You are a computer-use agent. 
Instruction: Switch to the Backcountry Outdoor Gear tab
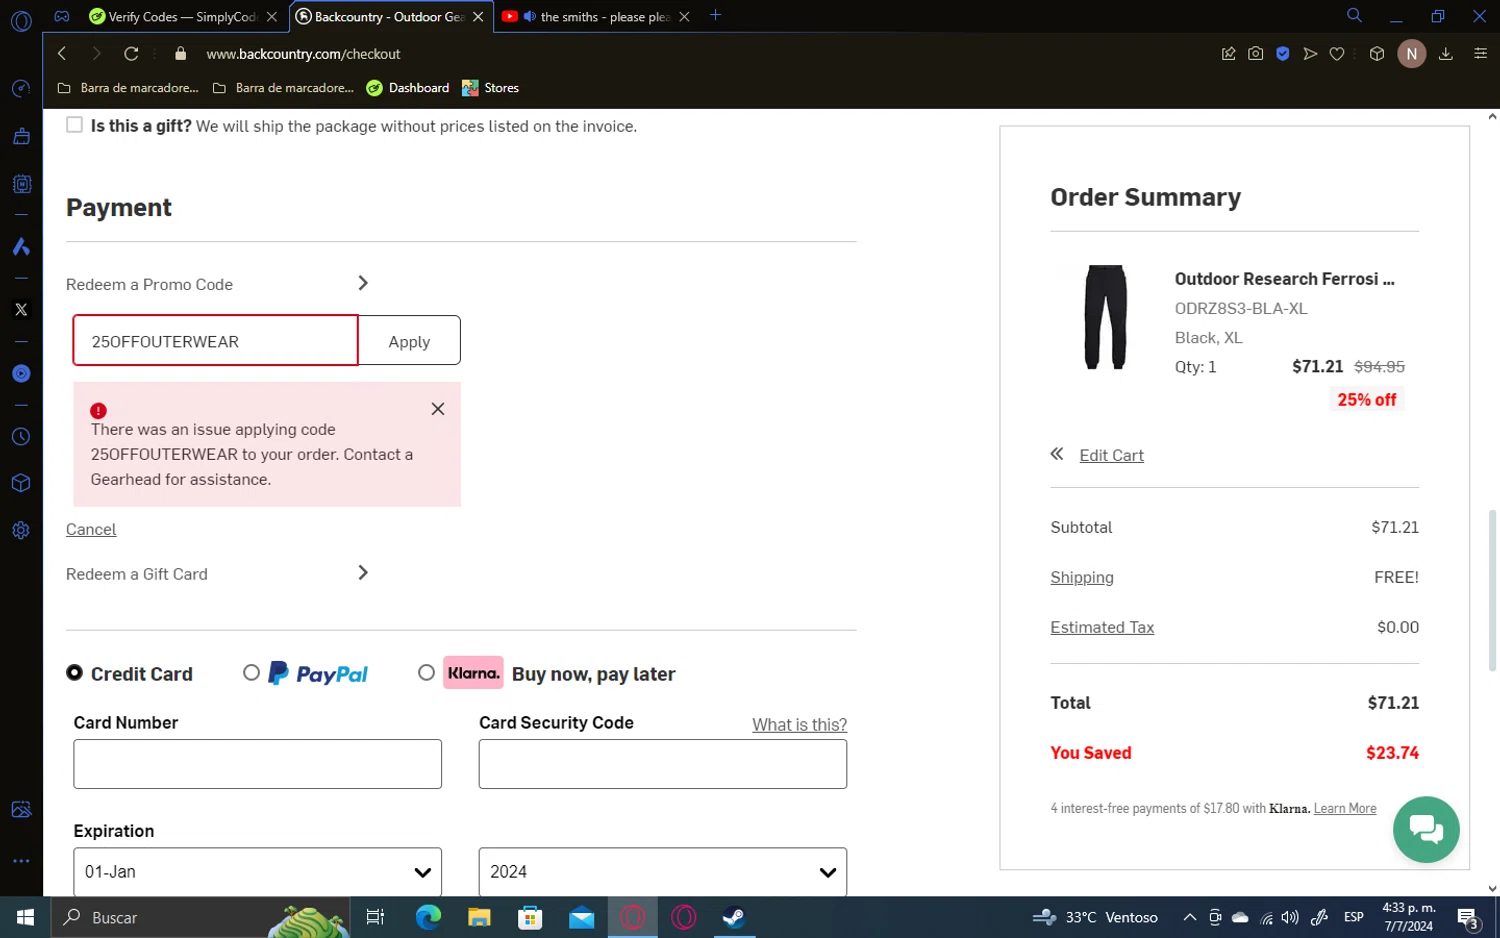click(x=389, y=16)
